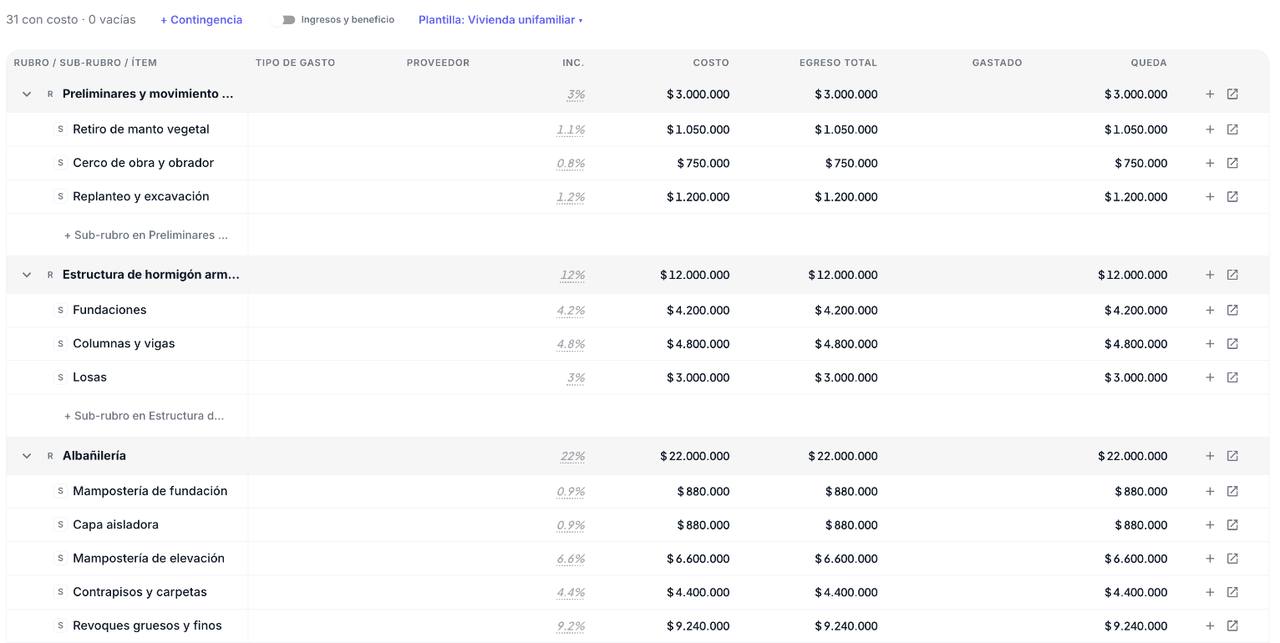1280x643 pixels.
Task: Add sub-rubro in Estructura de hormigón
Action: (144, 416)
